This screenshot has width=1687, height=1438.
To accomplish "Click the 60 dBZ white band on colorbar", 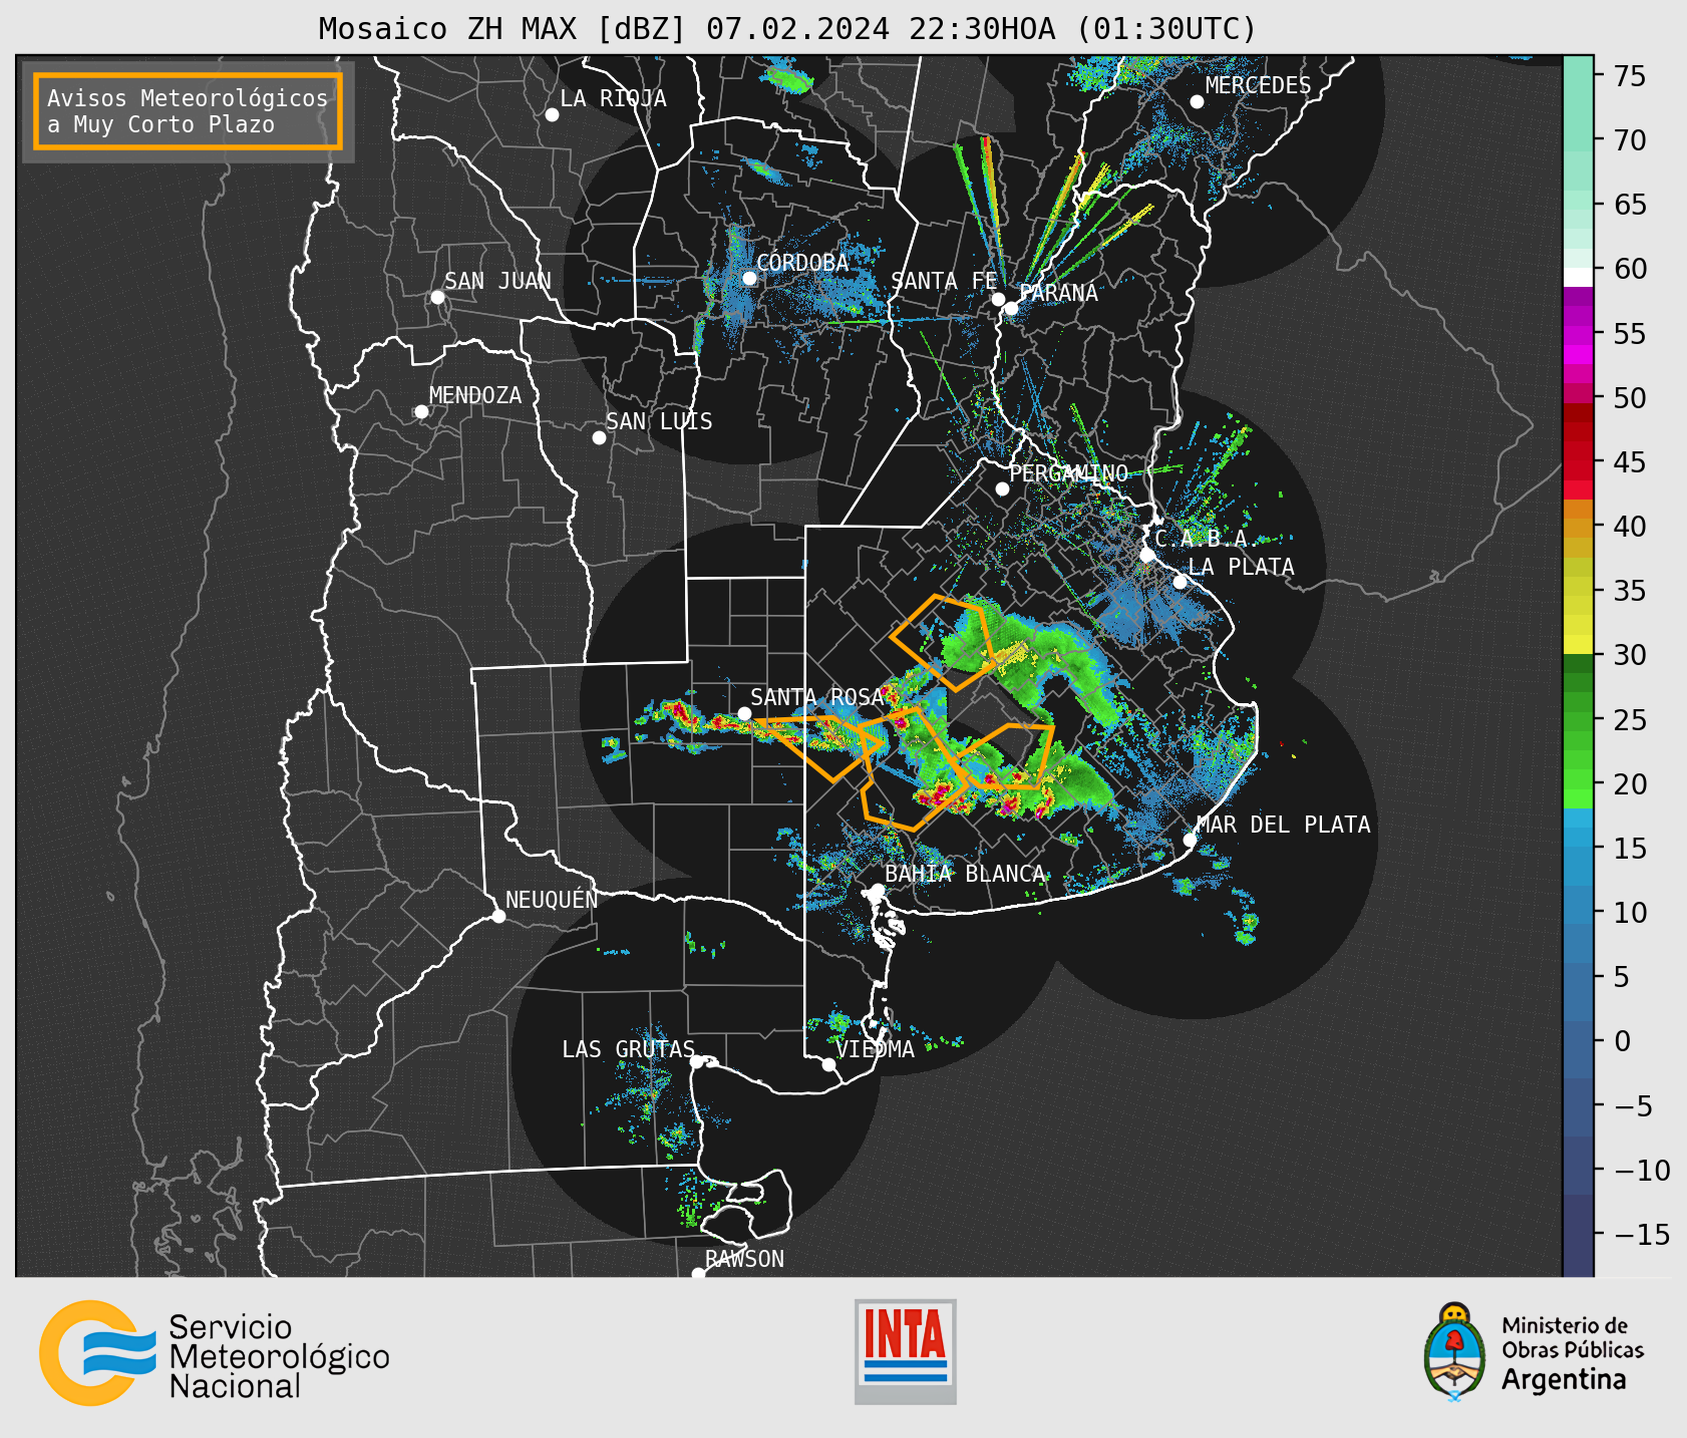I will tap(1578, 277).
